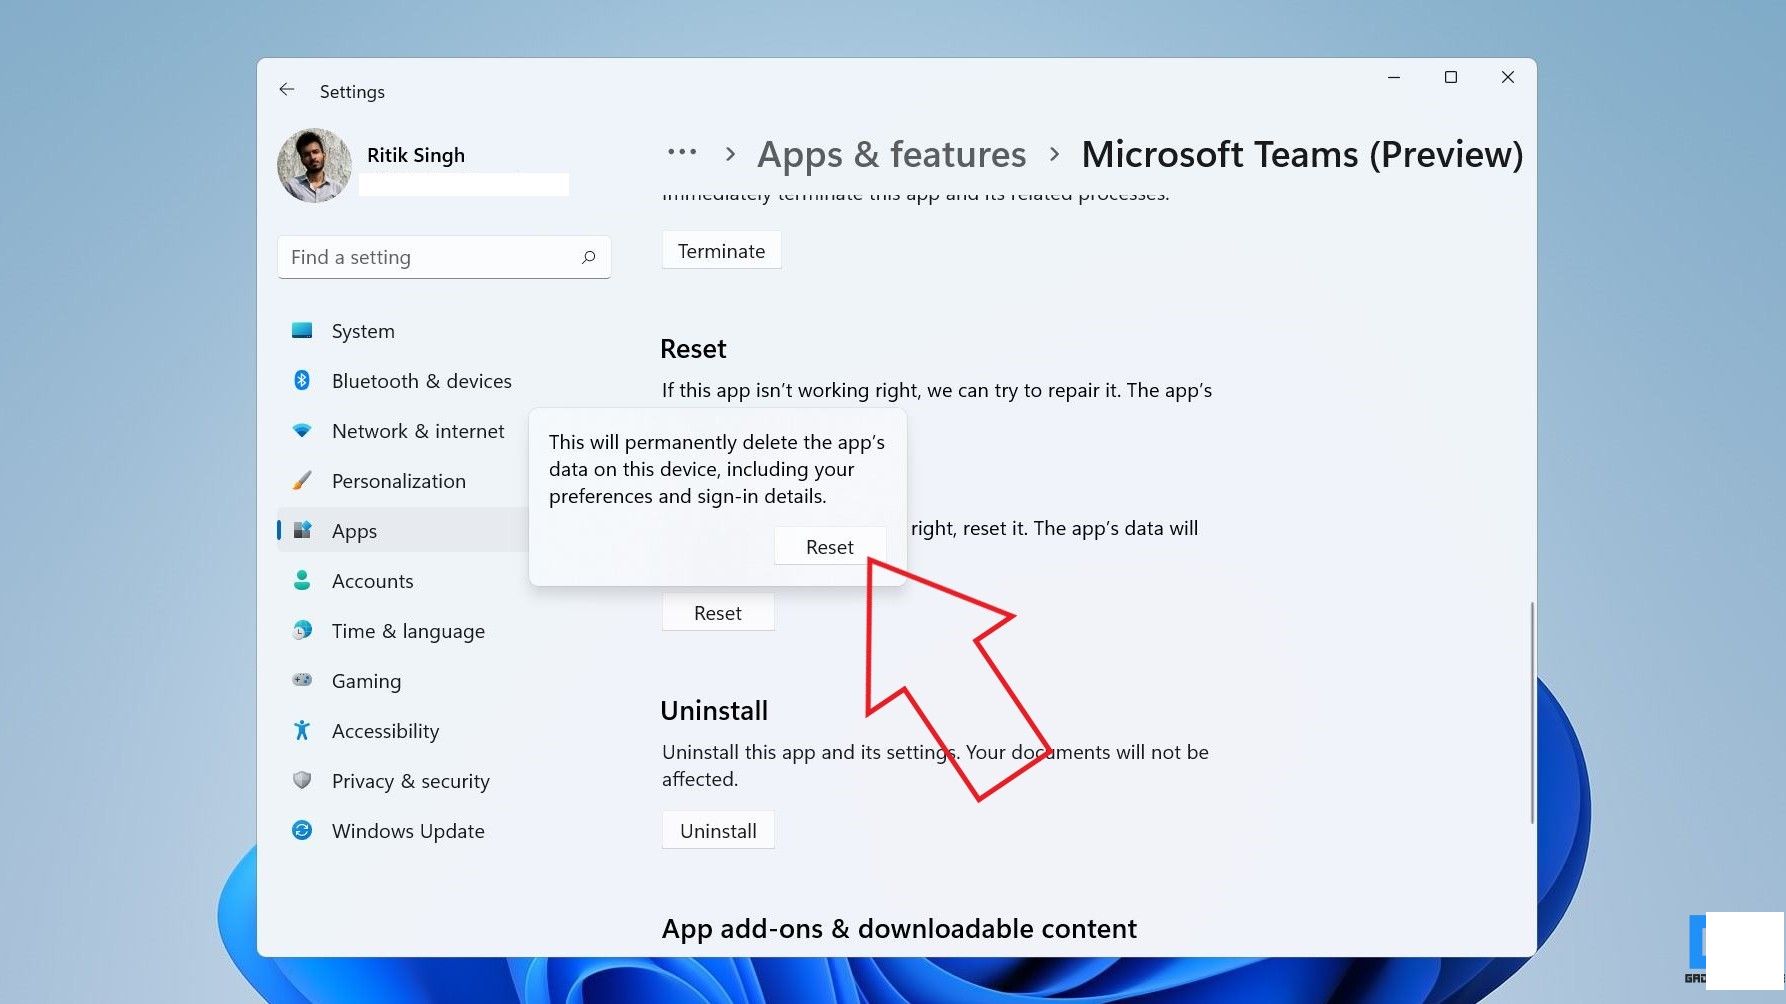Click the System monitor icon

[302, 330]
